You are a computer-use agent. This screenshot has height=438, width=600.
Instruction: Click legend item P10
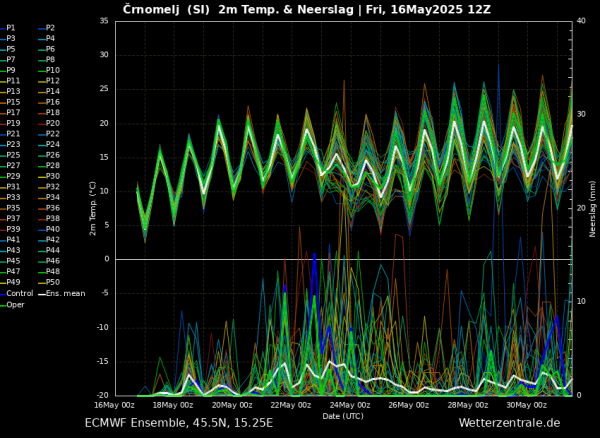[49, 70]
